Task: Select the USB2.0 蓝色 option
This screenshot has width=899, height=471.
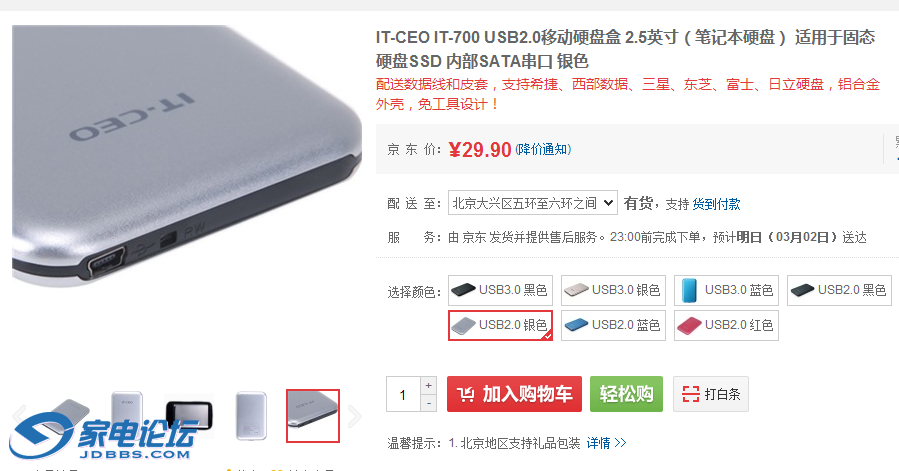Action: point(613,325)
